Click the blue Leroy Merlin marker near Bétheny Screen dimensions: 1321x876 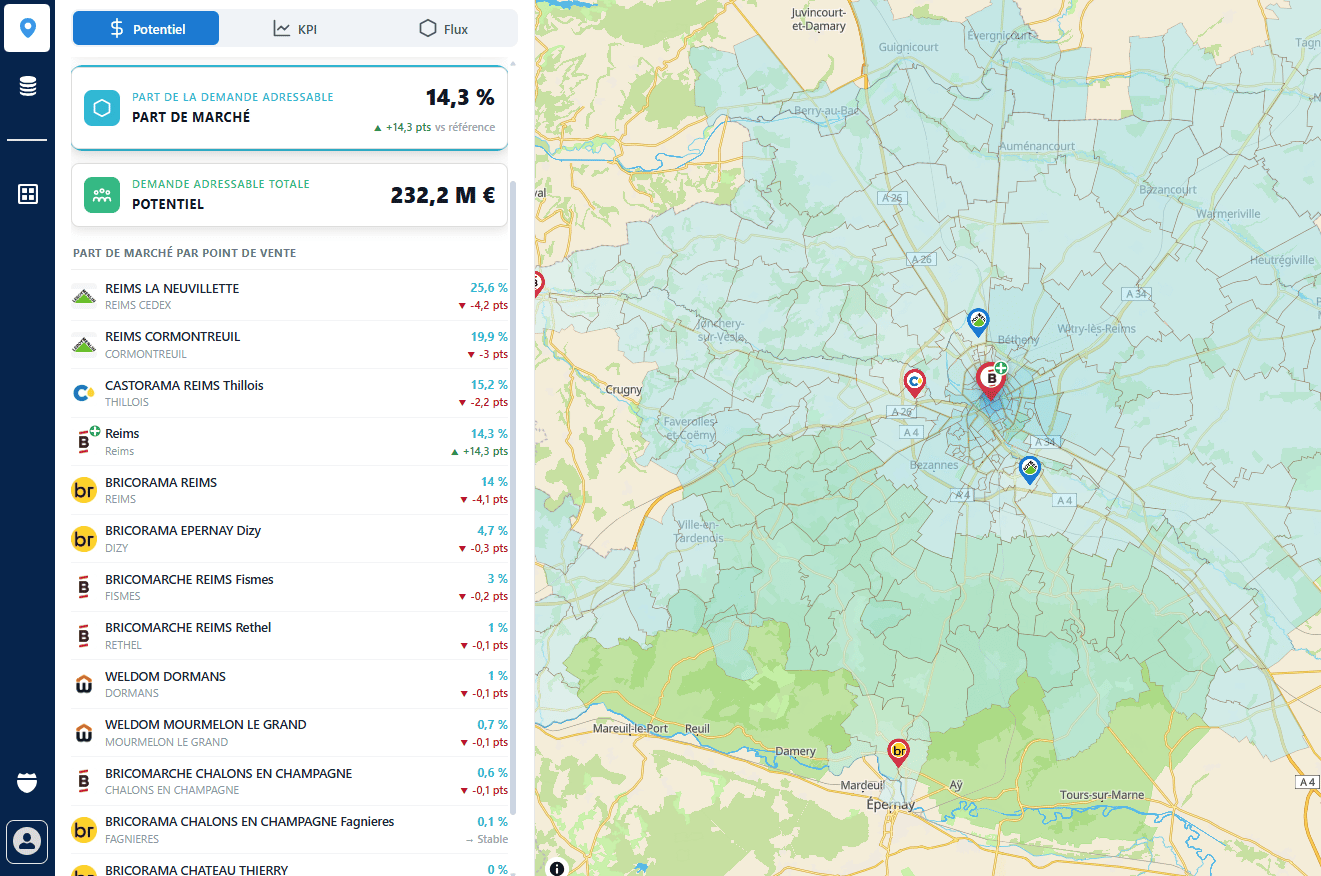(x=978, y=322)
